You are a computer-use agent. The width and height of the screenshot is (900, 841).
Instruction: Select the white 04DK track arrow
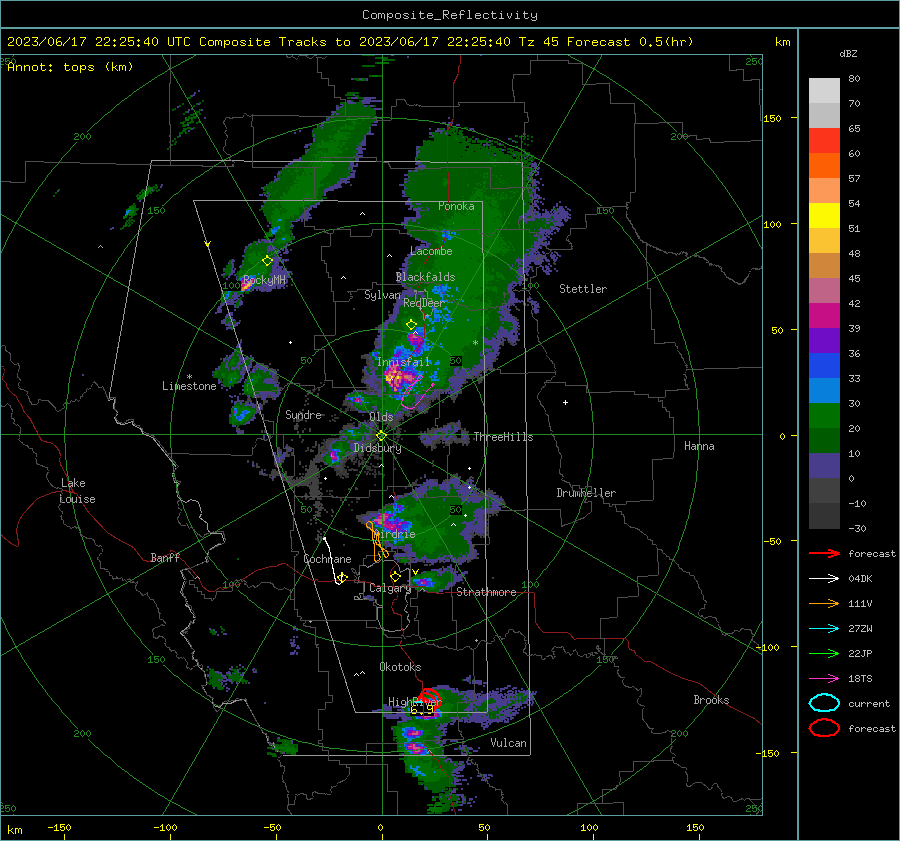824,579
